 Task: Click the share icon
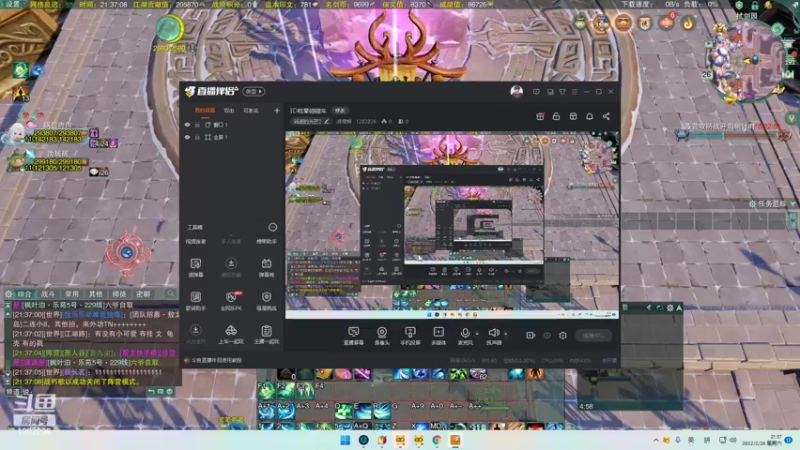coord(606,116)
